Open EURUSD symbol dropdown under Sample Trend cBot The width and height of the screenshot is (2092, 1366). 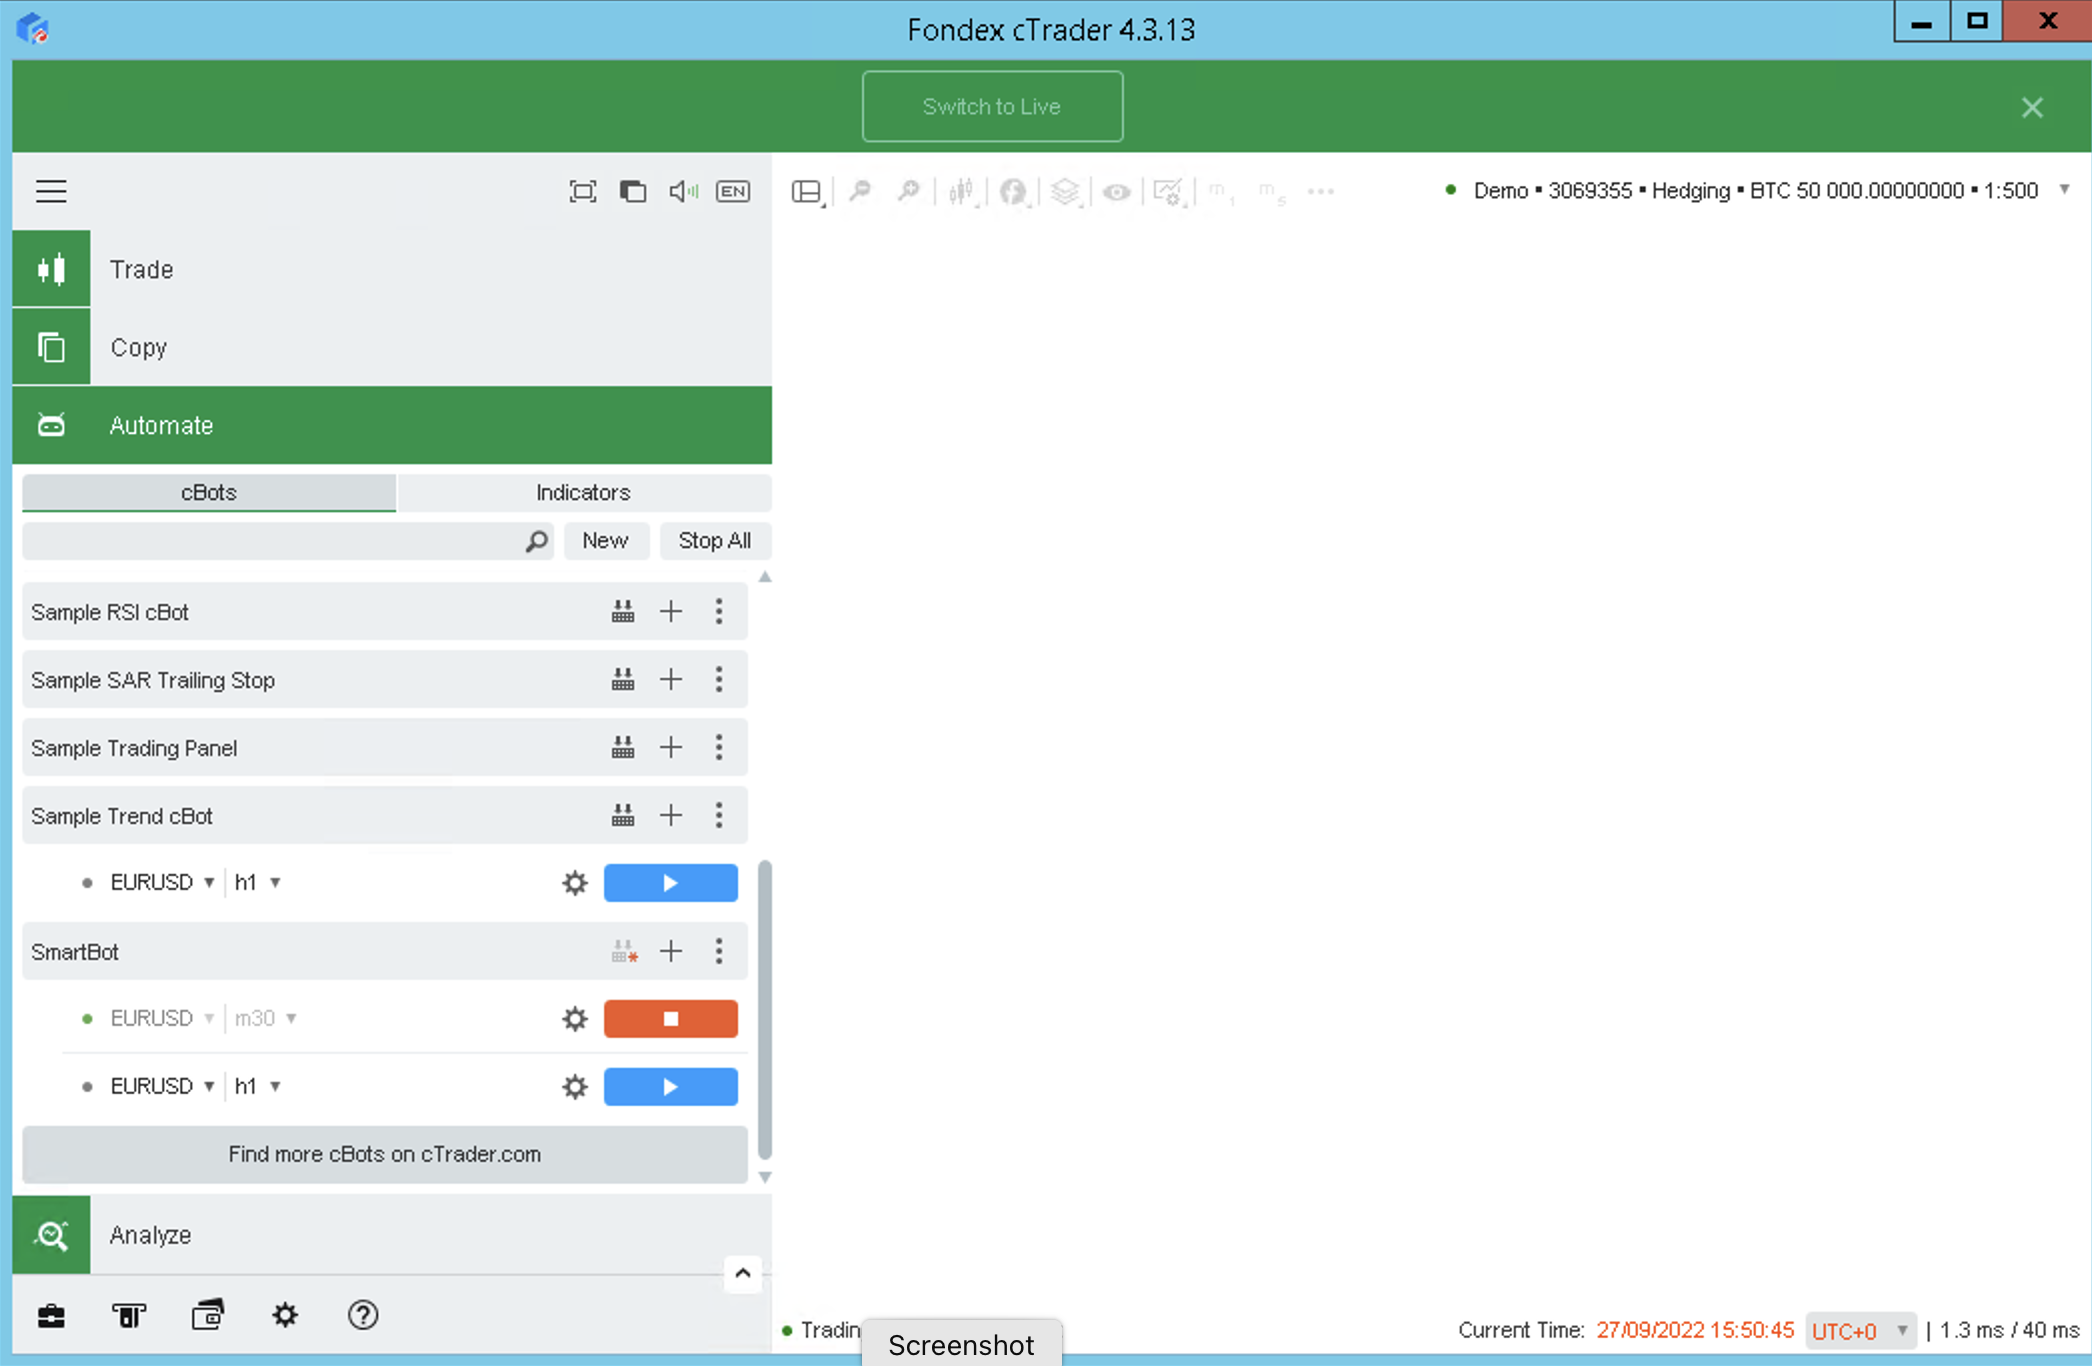point(162,883)
